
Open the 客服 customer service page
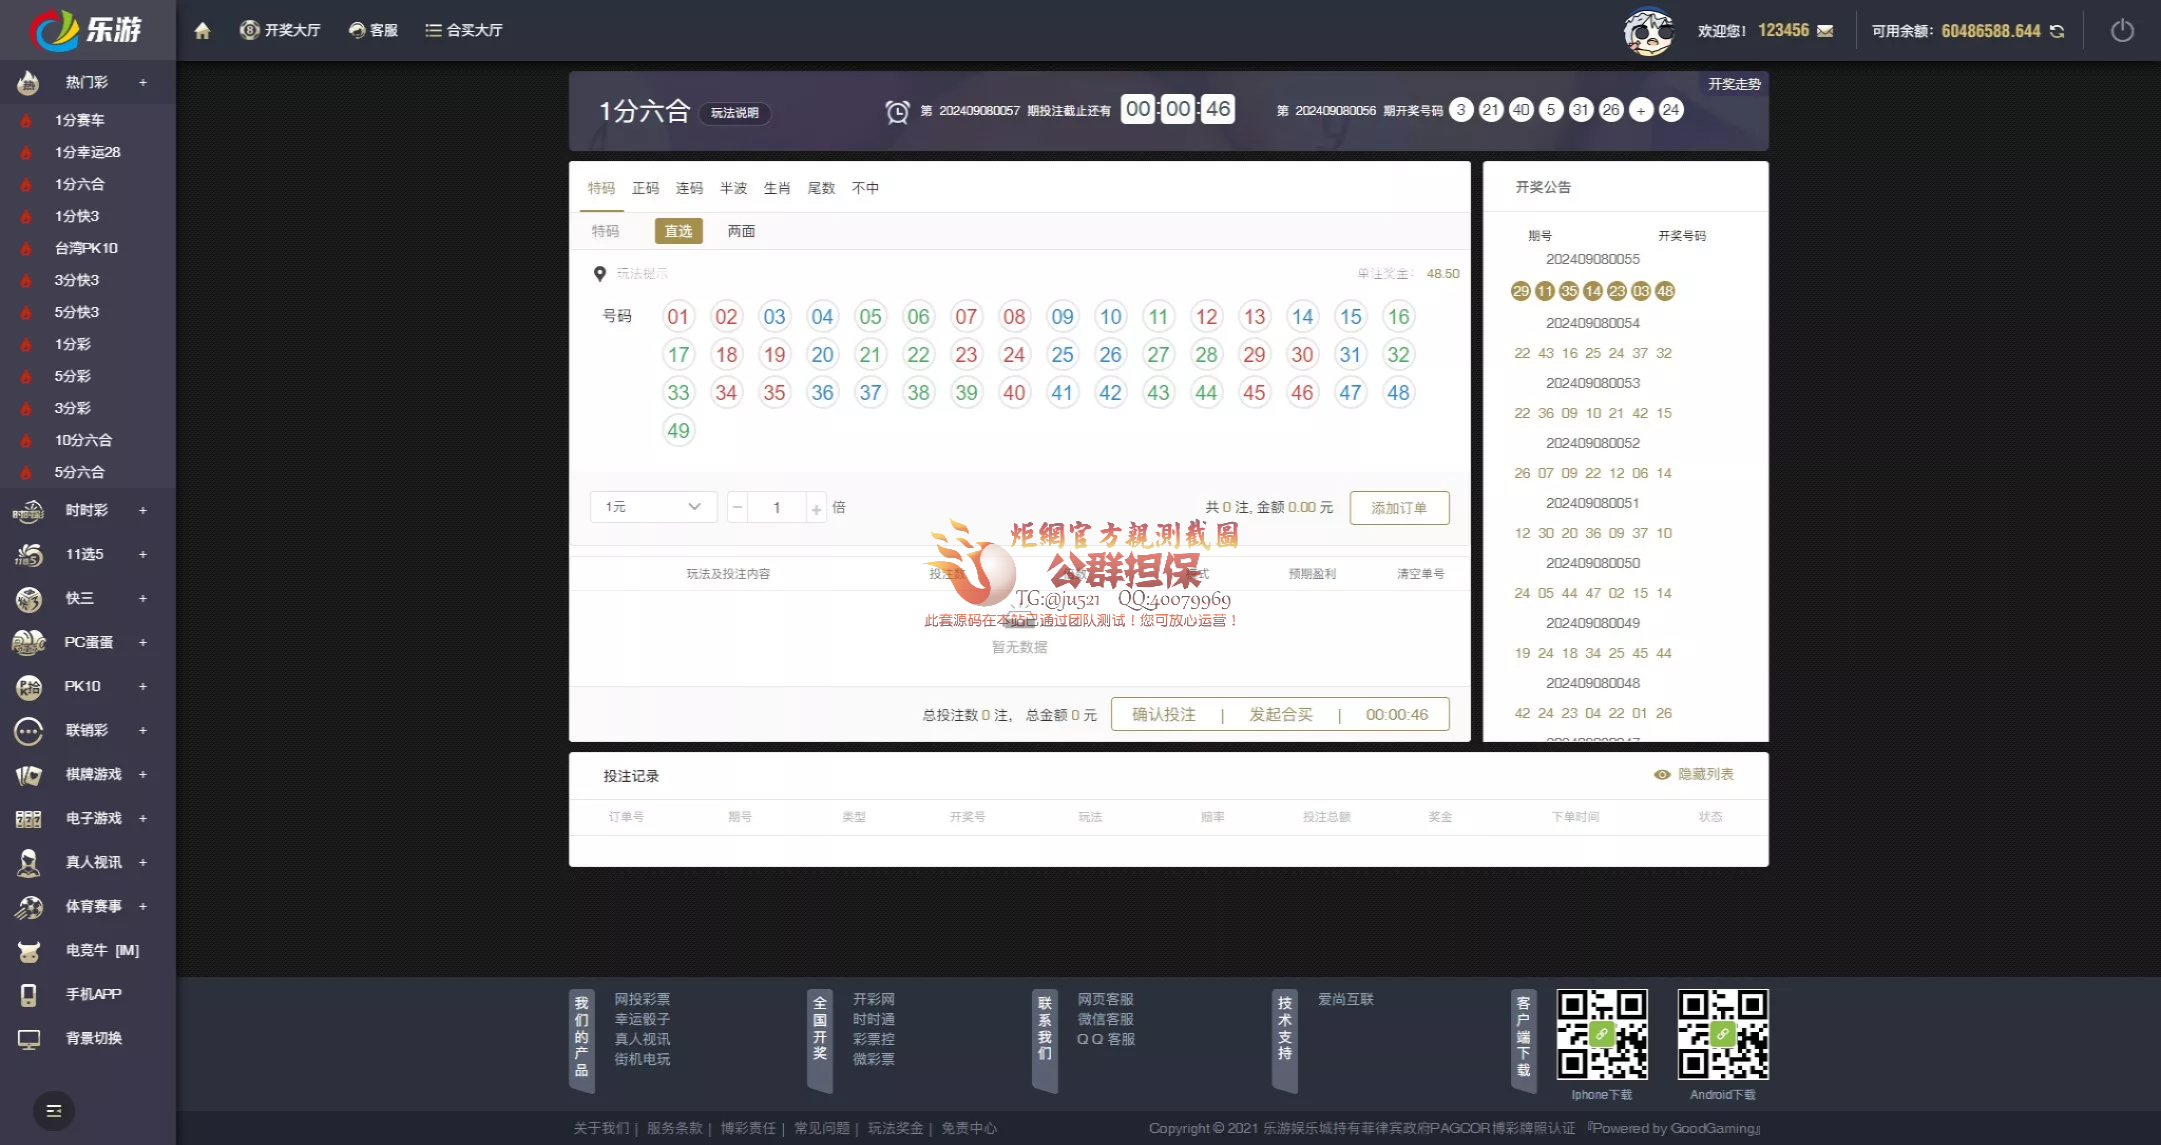372,30
